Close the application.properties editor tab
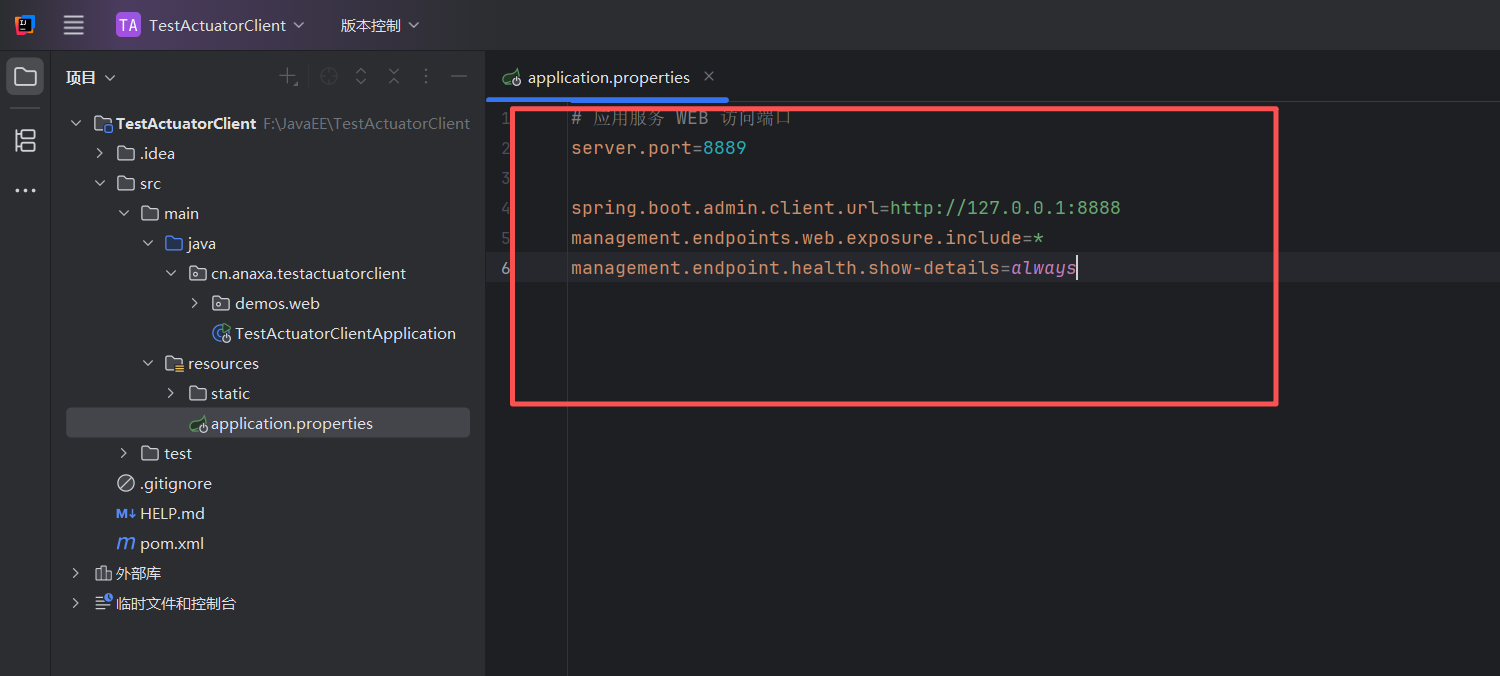This screenshot has width=1500, height=676. point(709,76)
